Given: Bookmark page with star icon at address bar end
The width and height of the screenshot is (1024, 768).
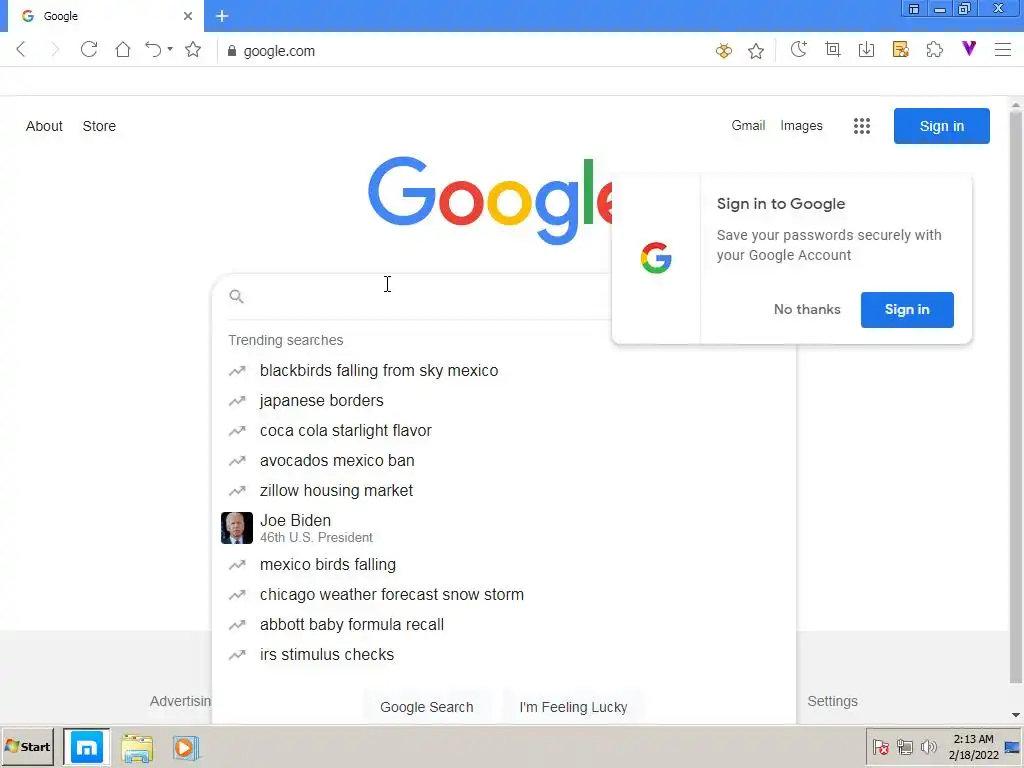Looking at the screenshot, I should (756, 50).
